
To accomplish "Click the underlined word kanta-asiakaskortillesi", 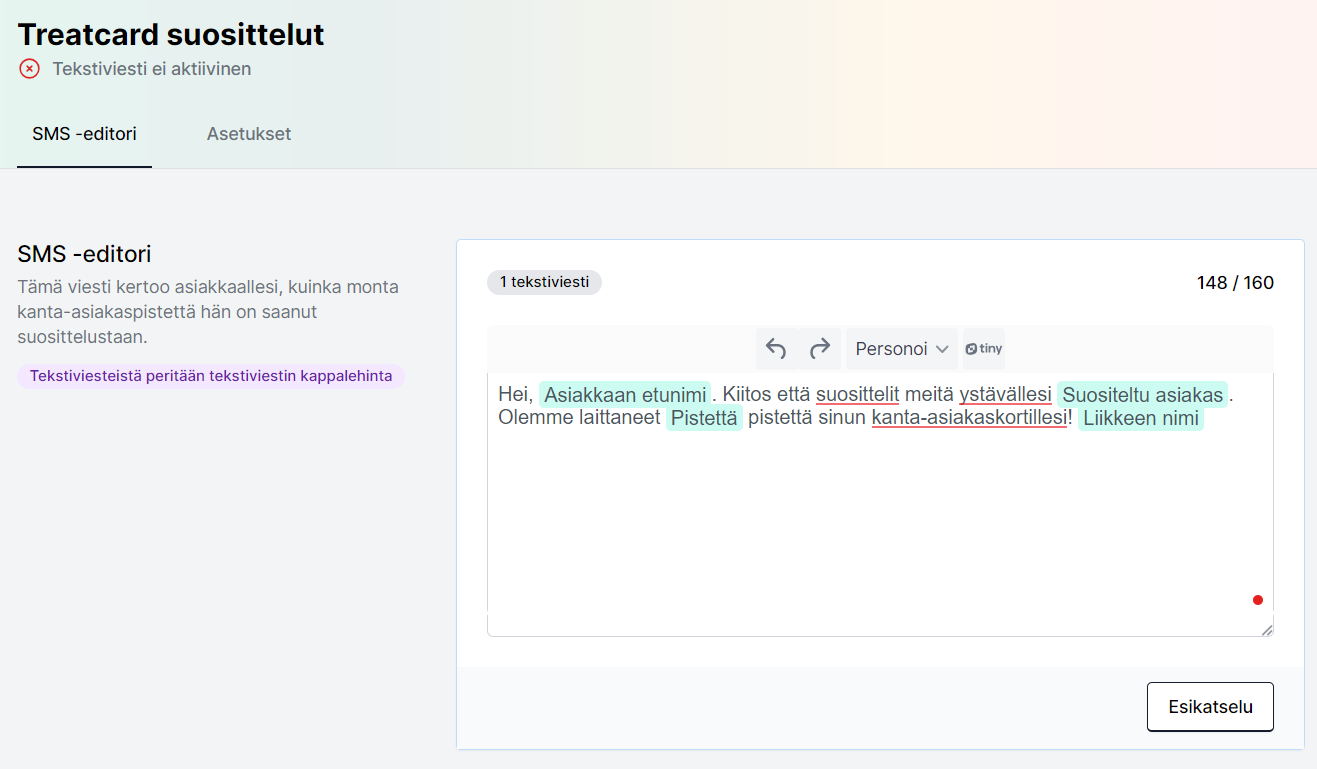I will tap(969, 419).
